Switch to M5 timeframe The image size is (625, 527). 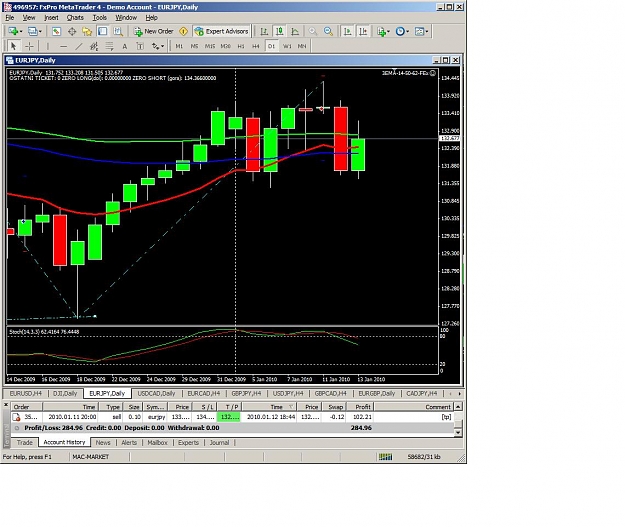point(194,46)
